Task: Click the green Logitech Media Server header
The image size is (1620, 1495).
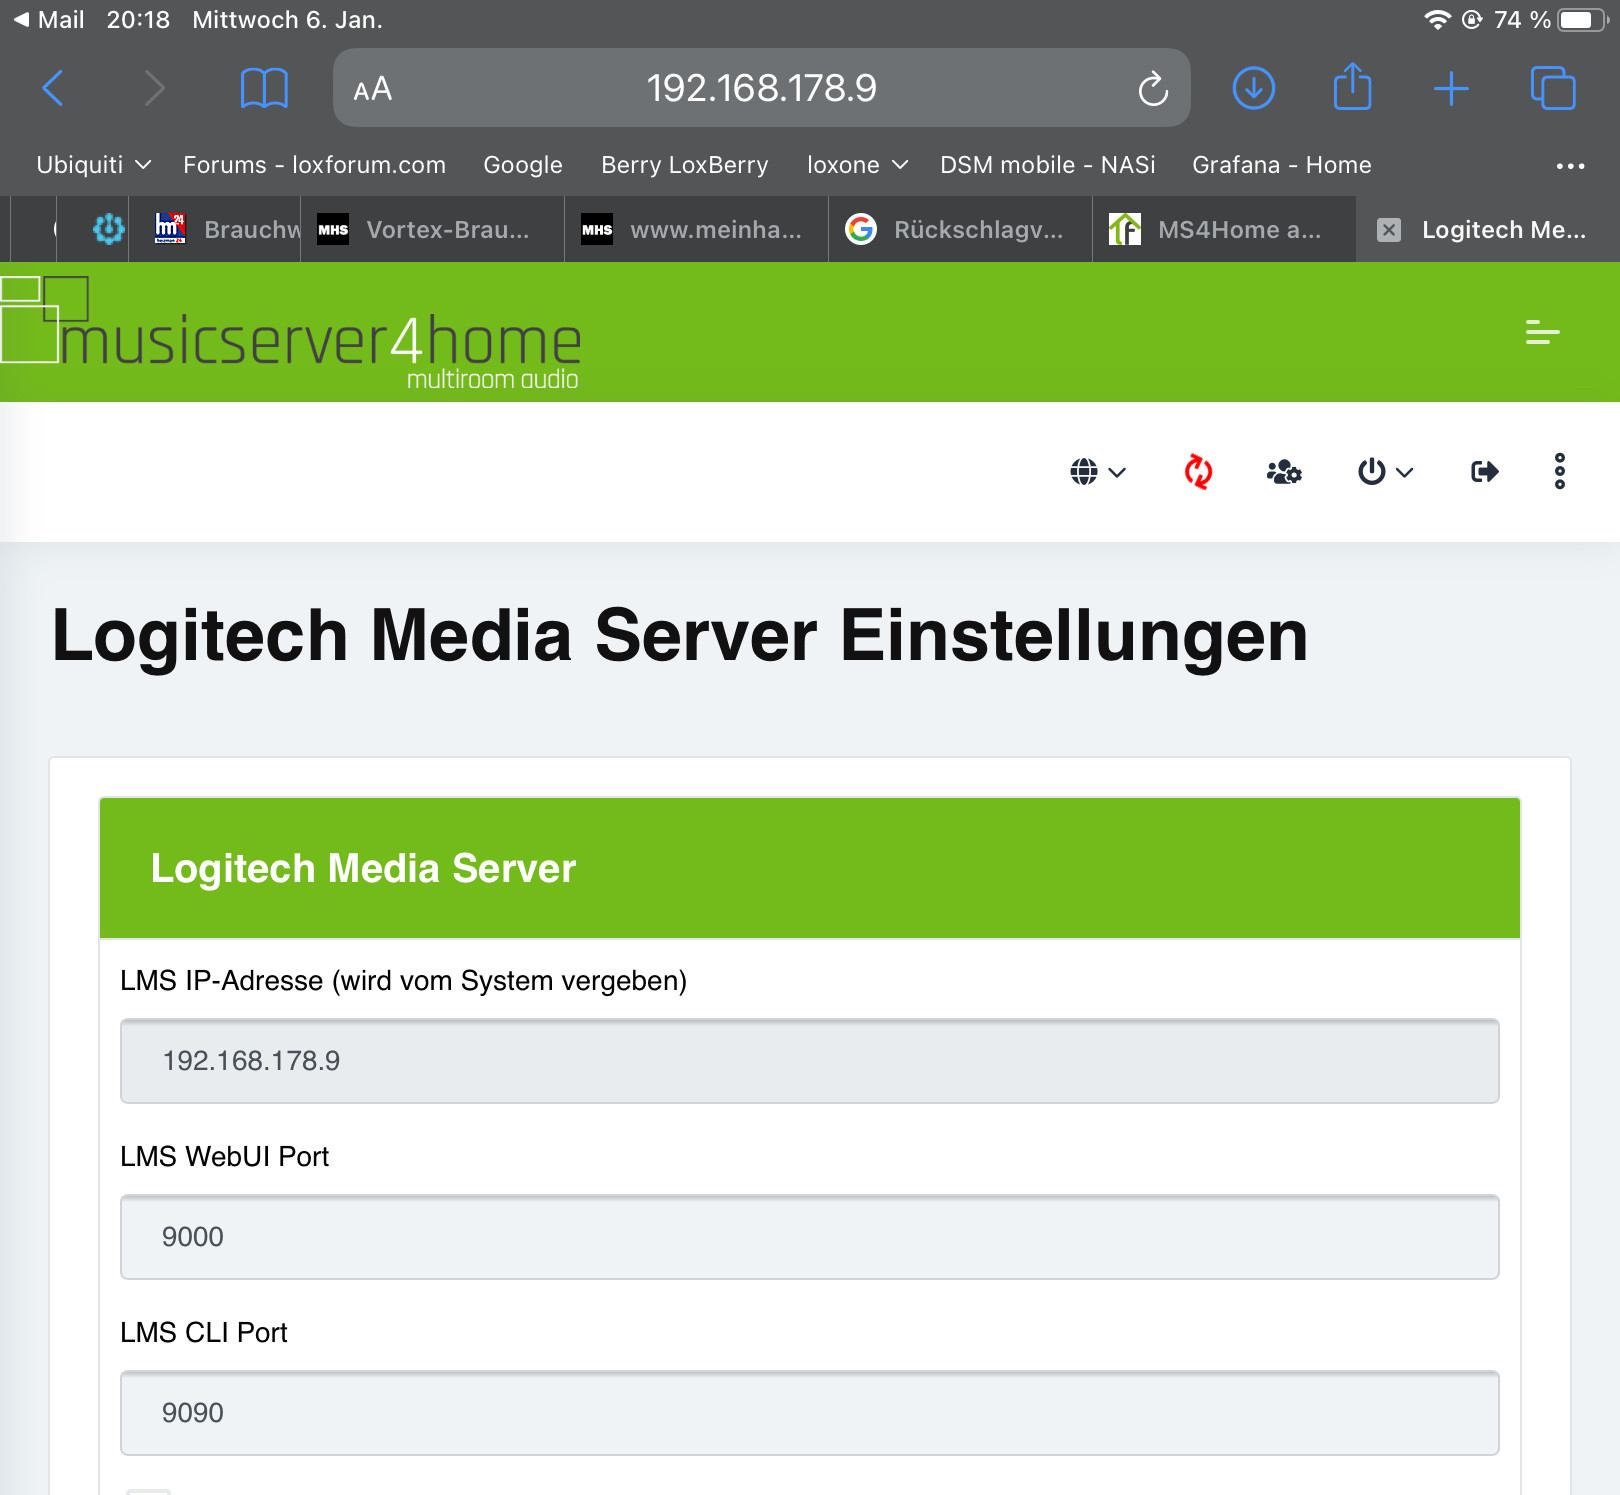Action: coord(810,868)
